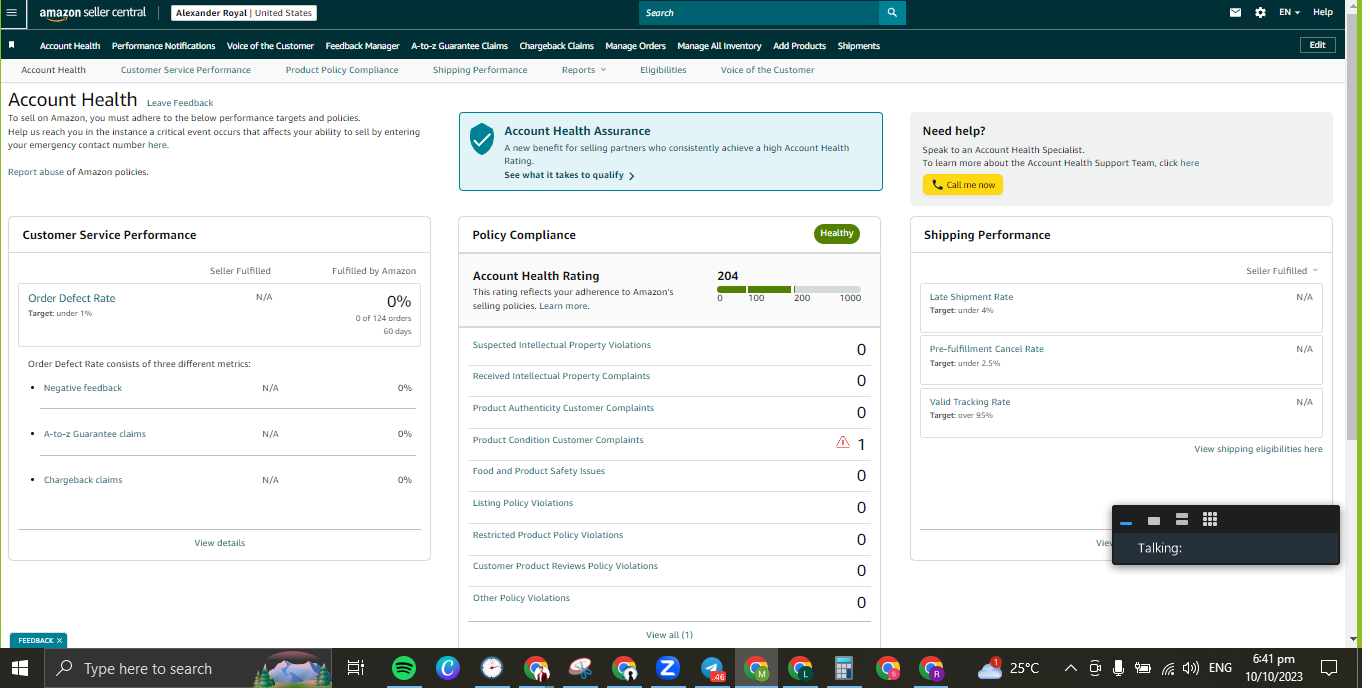
Task: Open the Windows notification center
Action: [x=1329, y=668]
